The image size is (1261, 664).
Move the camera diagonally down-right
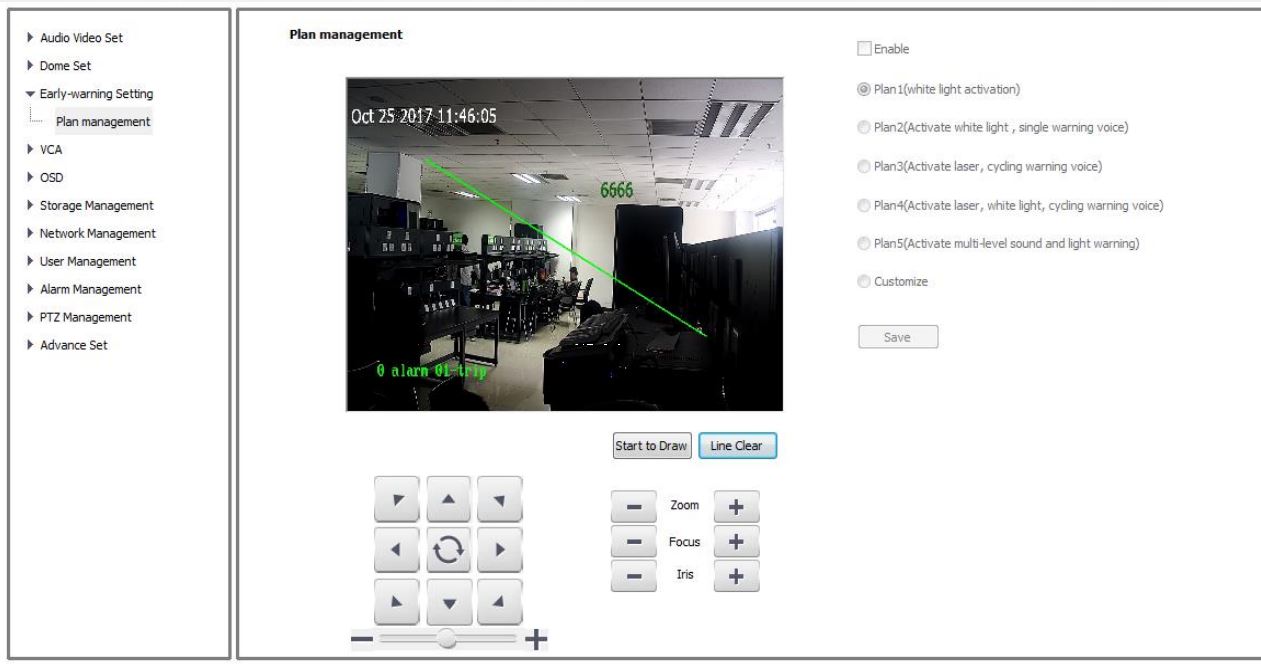500,600
